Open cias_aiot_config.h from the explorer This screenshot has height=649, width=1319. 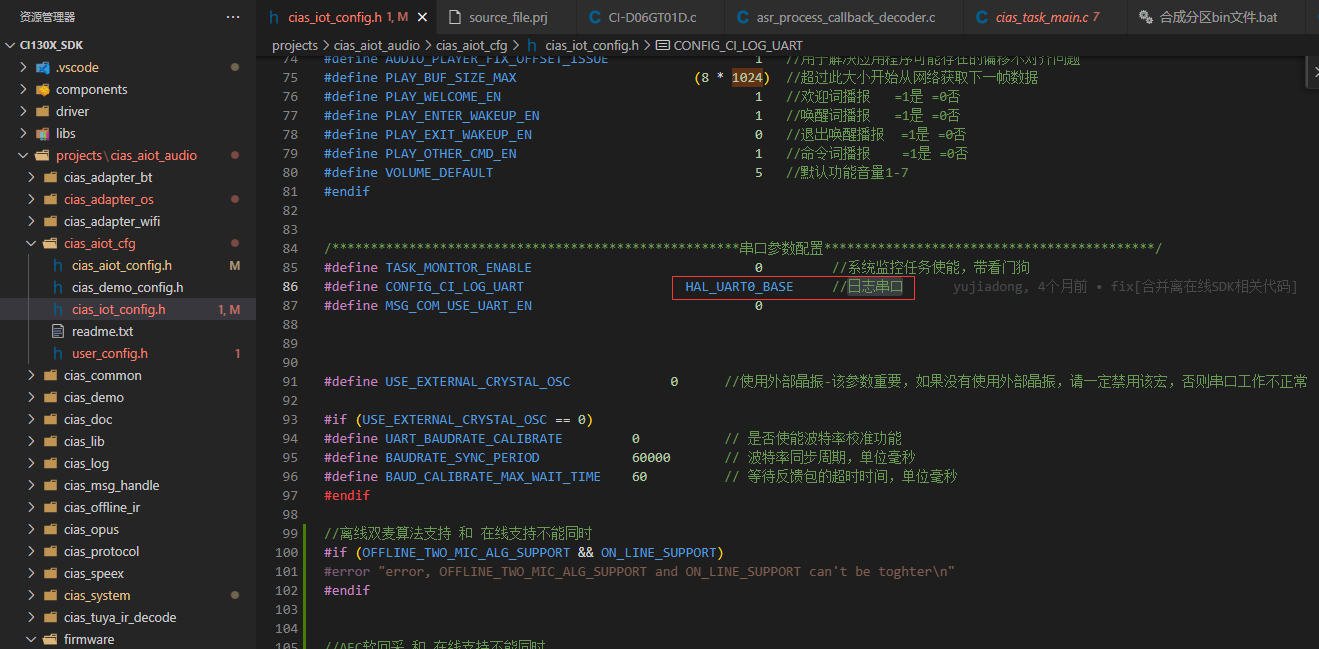pyautogui.click(x=121, y=265)
